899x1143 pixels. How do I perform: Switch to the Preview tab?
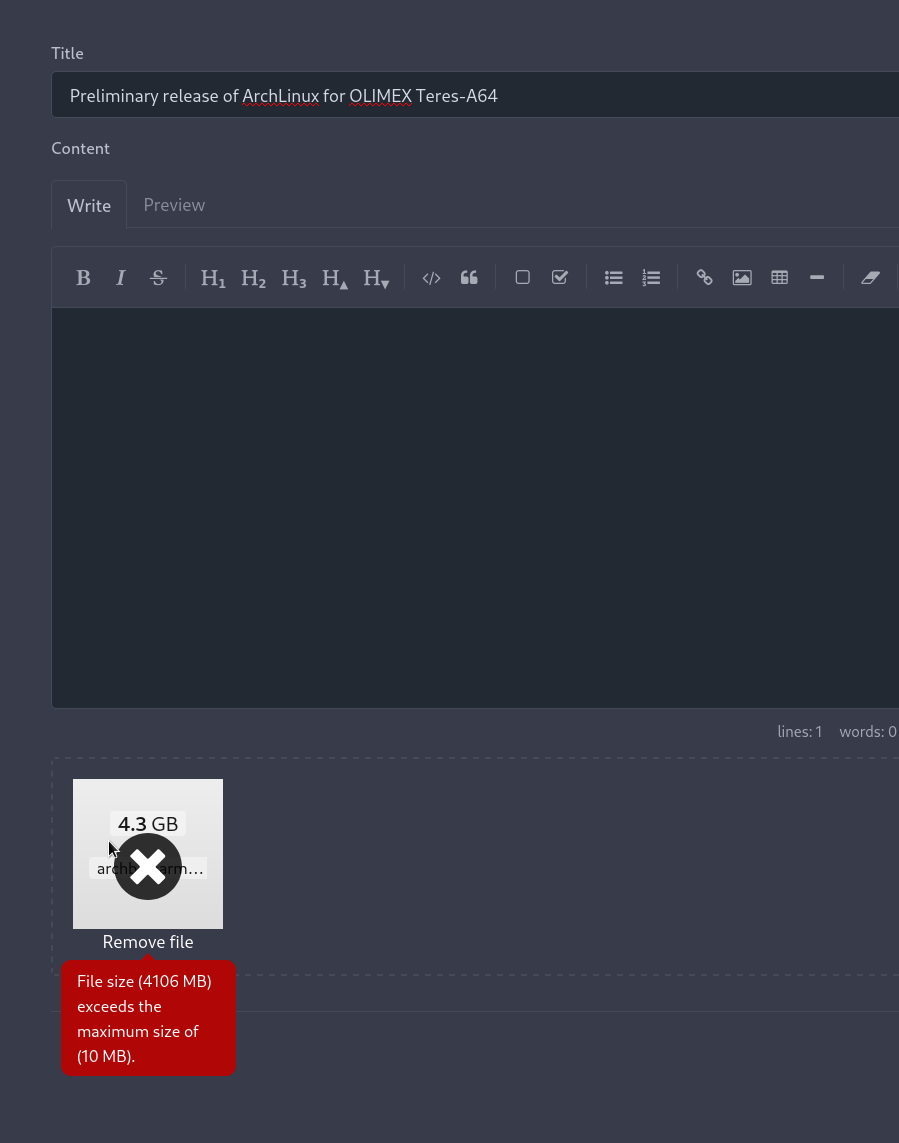[x=174, y=205]
